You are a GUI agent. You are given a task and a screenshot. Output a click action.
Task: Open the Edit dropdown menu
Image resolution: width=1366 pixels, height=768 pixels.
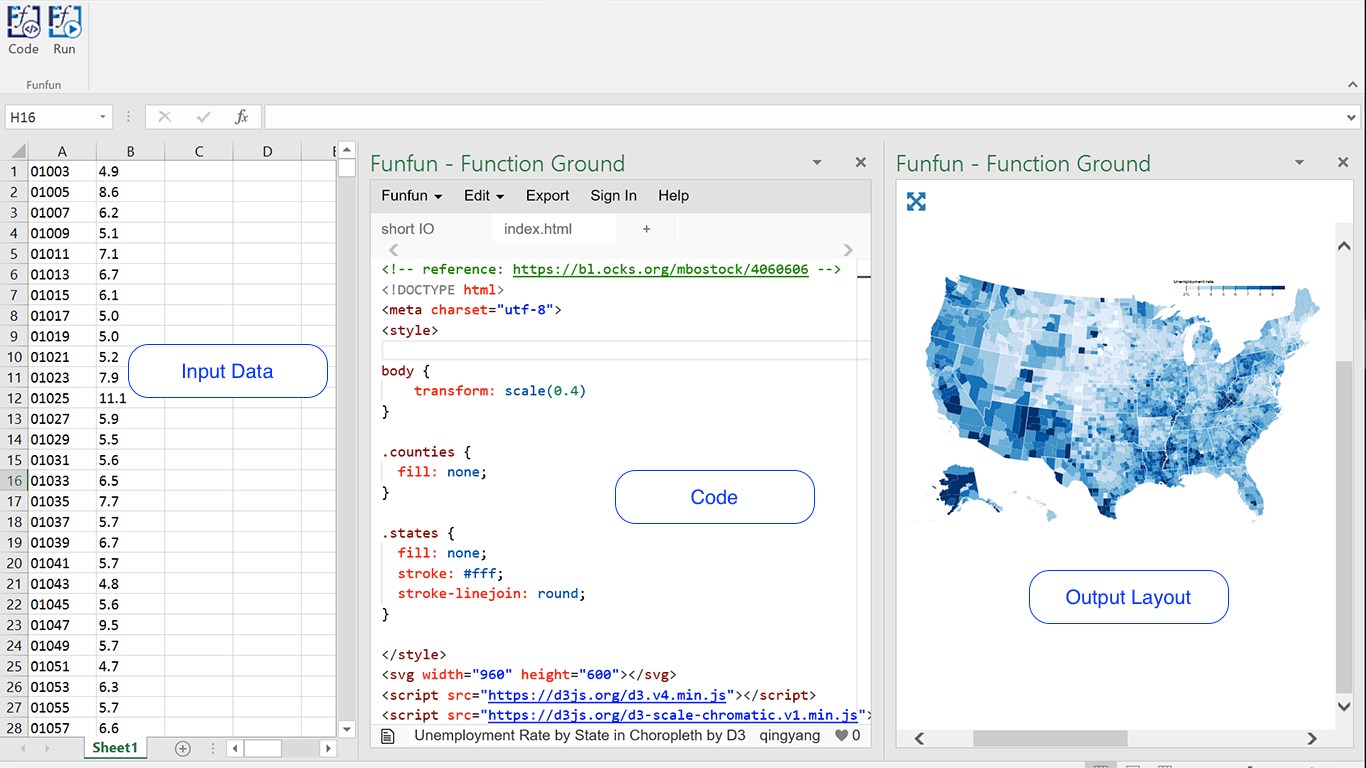click(484, 196)
